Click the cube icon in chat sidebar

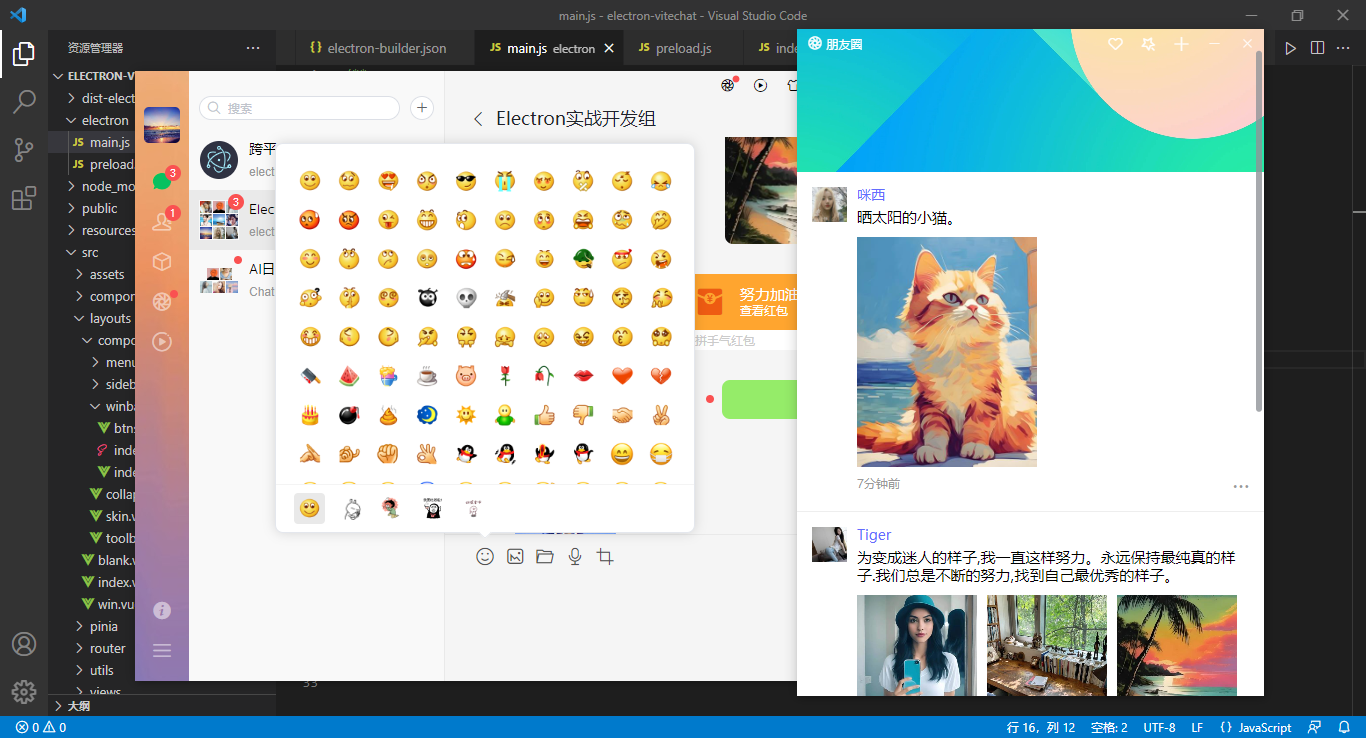coord(162,261)
